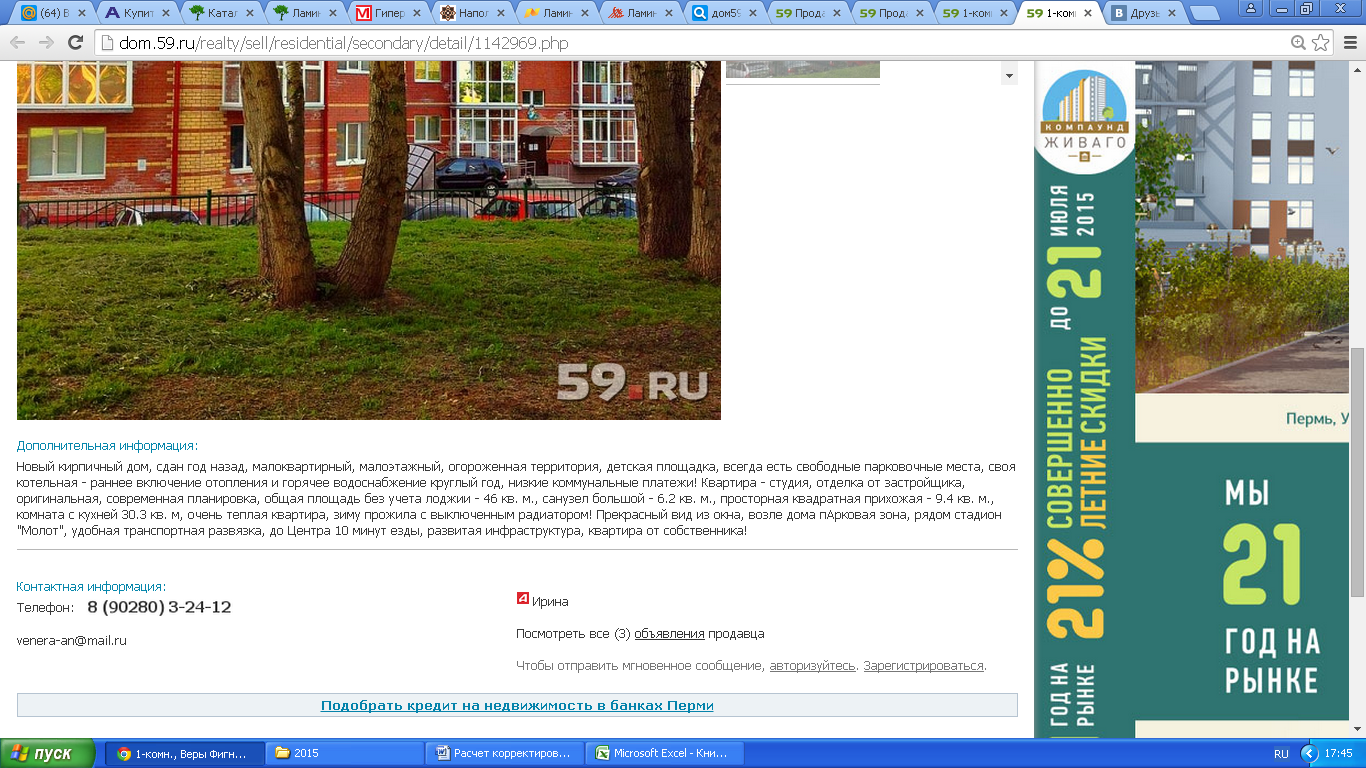Viewport: 1366px width, 768px height.
Task: Open the zoom indicator in address bar
Action: (x=1298, y=43)
